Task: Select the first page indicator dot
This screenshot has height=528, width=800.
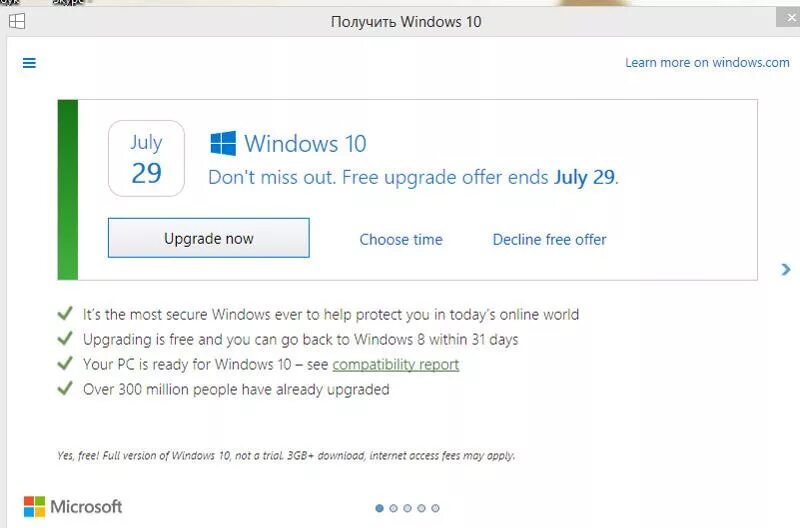Action: 379,508
